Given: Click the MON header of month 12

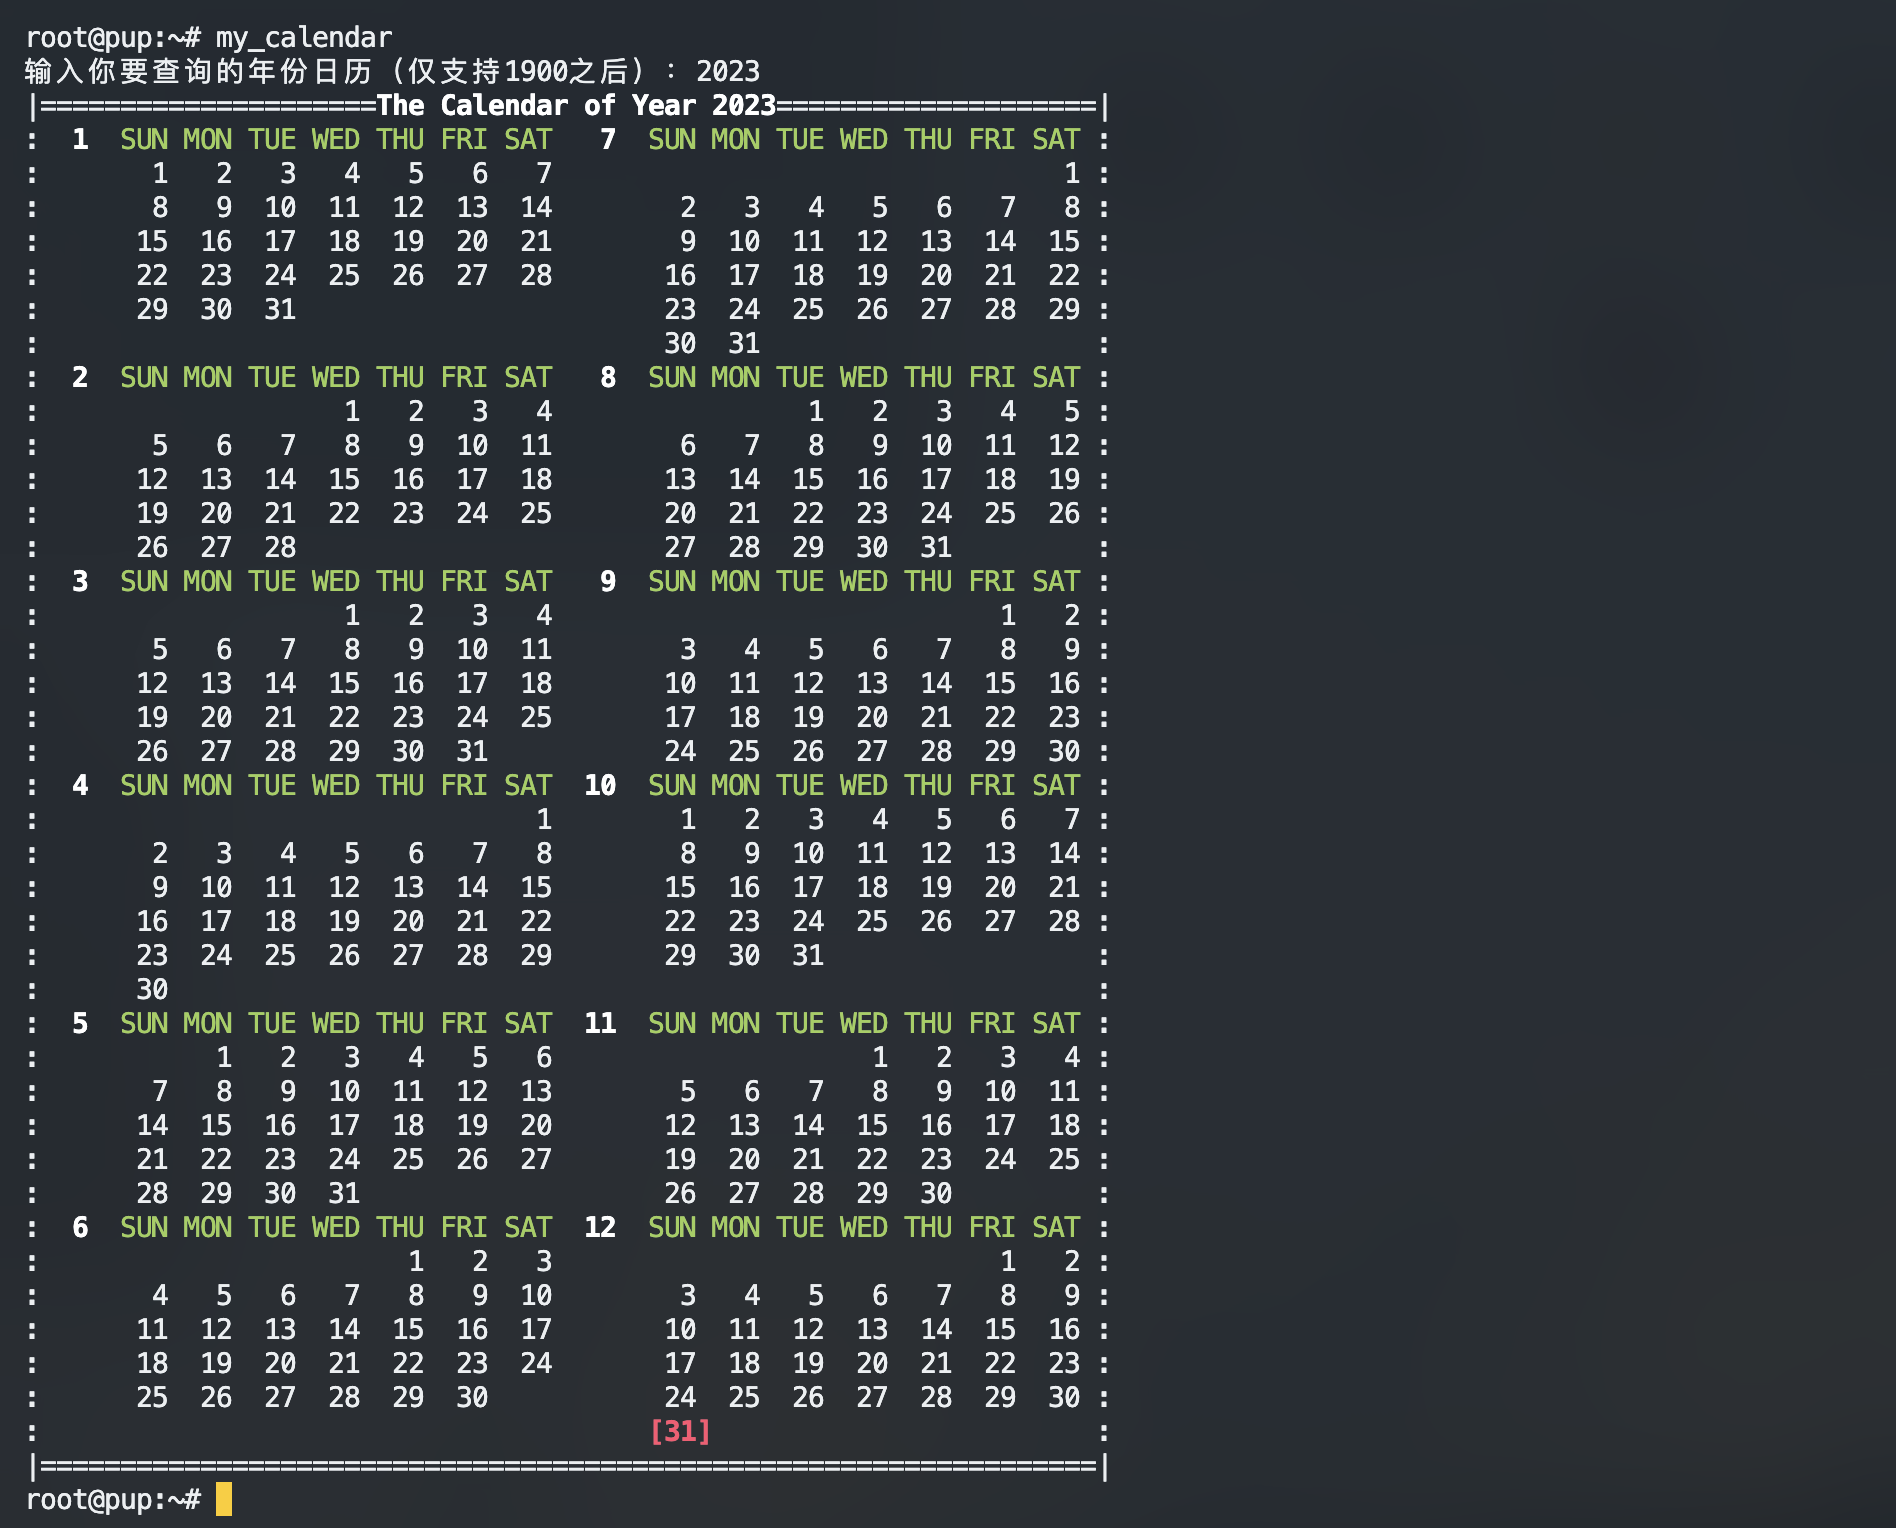Looking at the screenshot, I should 736,1227.
